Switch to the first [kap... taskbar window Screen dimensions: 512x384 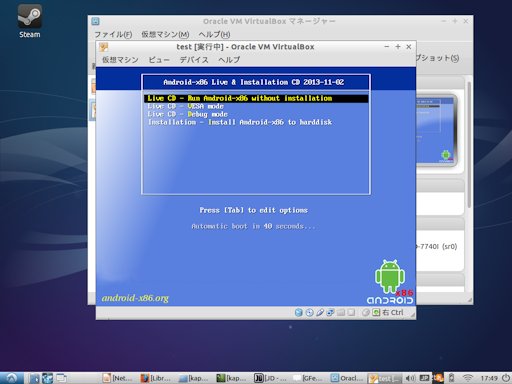194,378
